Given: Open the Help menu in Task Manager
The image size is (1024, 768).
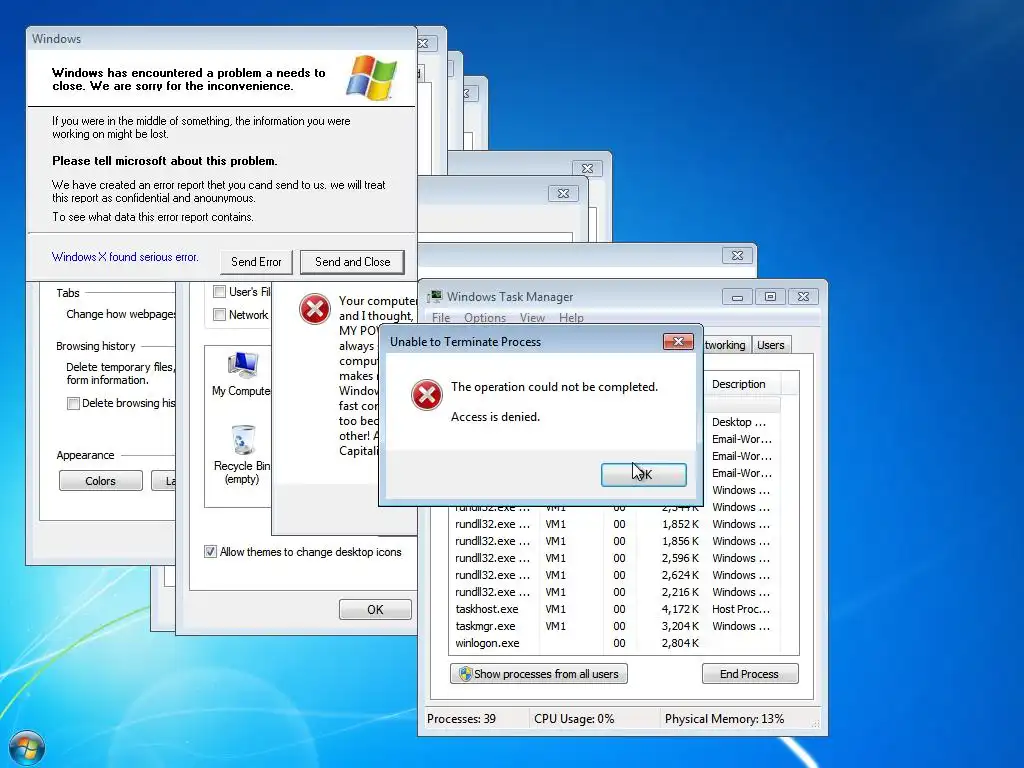Looking at the screenshot, I should pos(571,317).
